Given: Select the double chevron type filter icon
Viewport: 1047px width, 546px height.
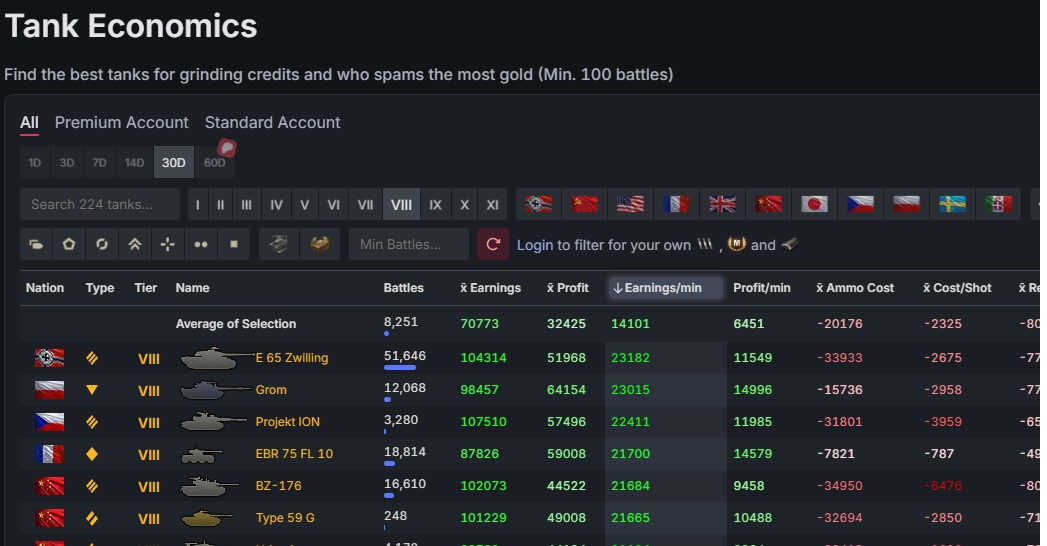Looking at the screenshot, I should [134, 244].
